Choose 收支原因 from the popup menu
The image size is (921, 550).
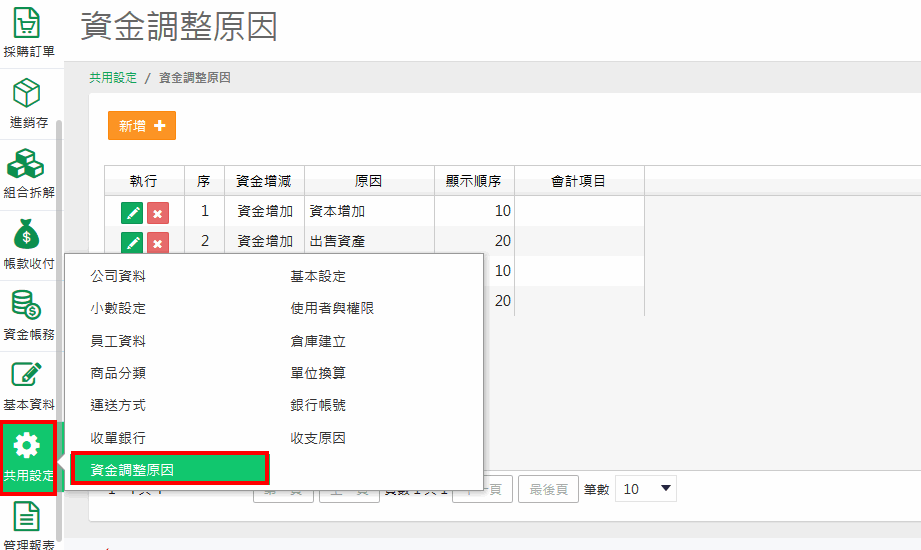(318, 438)
